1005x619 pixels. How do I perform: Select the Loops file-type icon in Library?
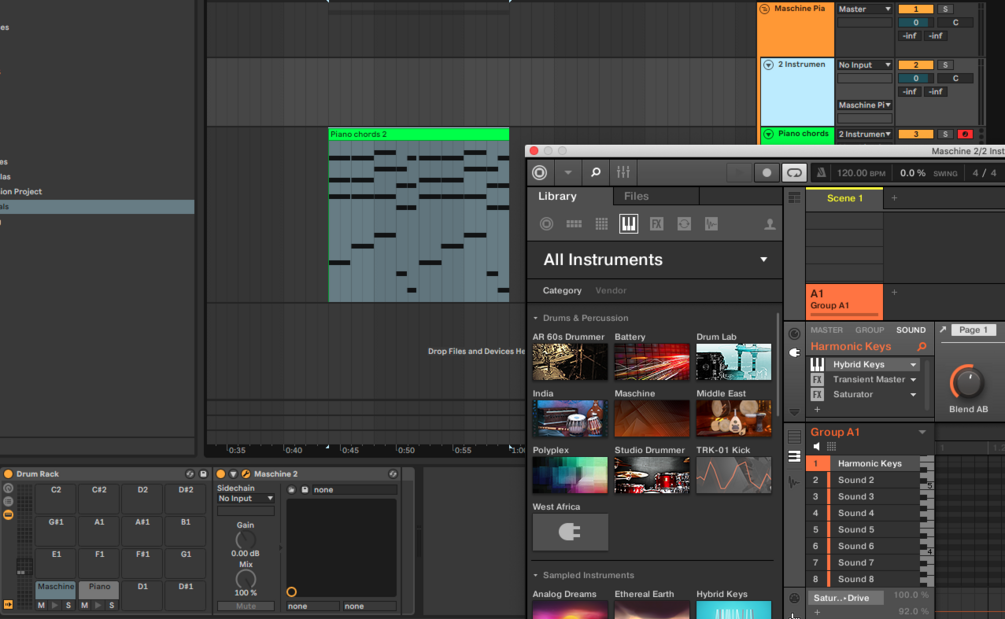click(684, 224)
